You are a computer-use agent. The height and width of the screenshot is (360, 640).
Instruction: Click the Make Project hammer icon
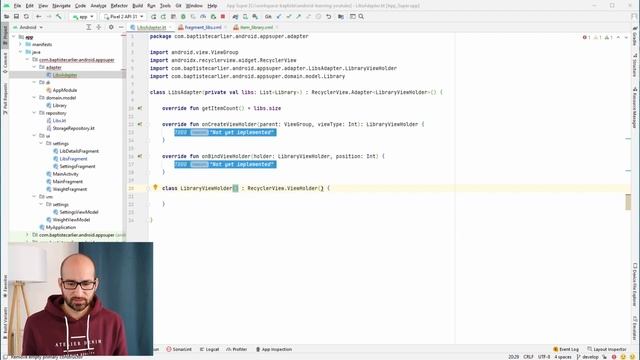click(59, 17)
